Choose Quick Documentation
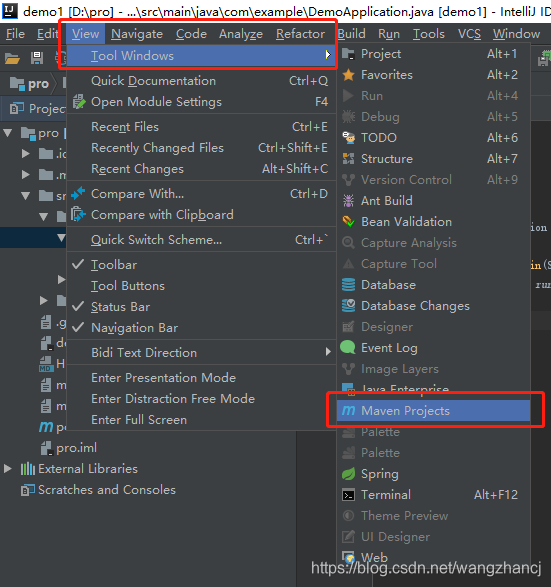551x587 pixels. click(x=201, y=81)
